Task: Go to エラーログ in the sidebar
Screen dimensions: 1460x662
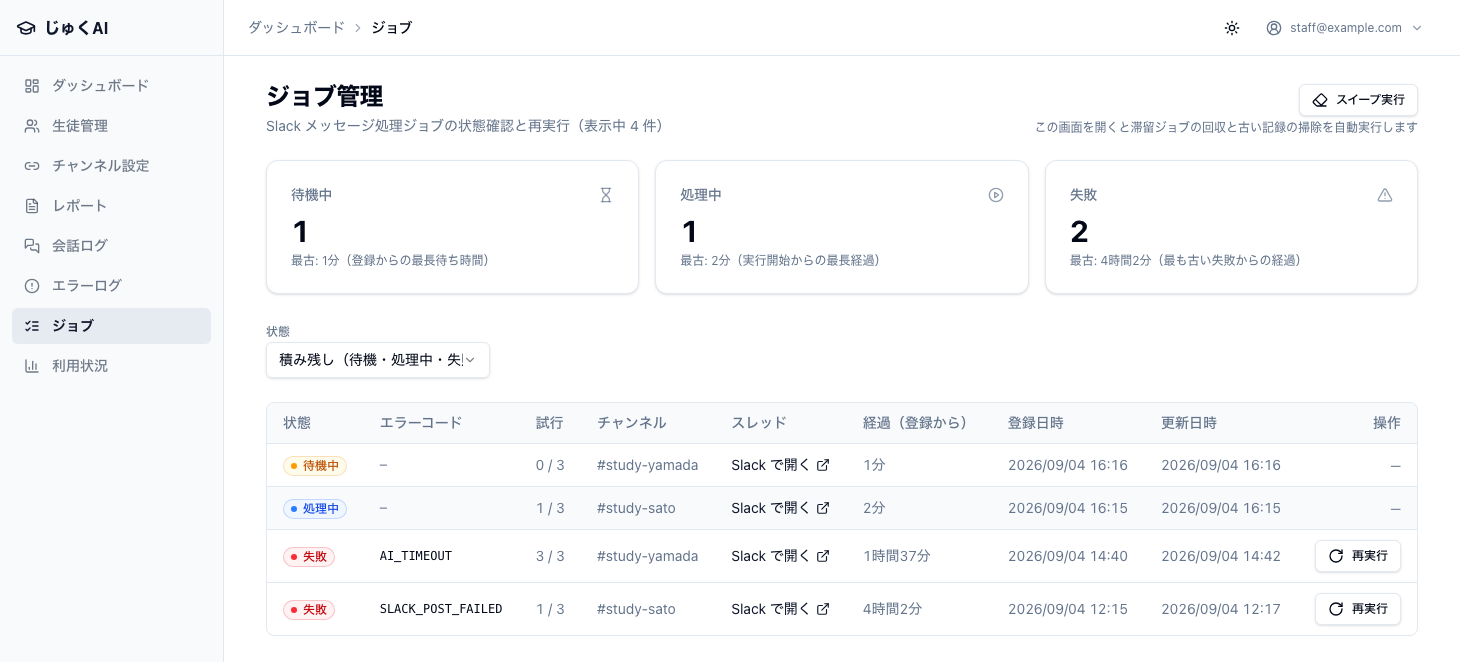Action: click(x=111, y=286)
